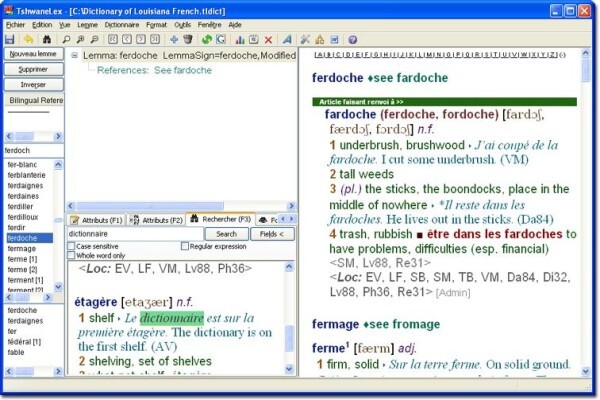
Task: Open the Format menu
Action: point(157,25)
